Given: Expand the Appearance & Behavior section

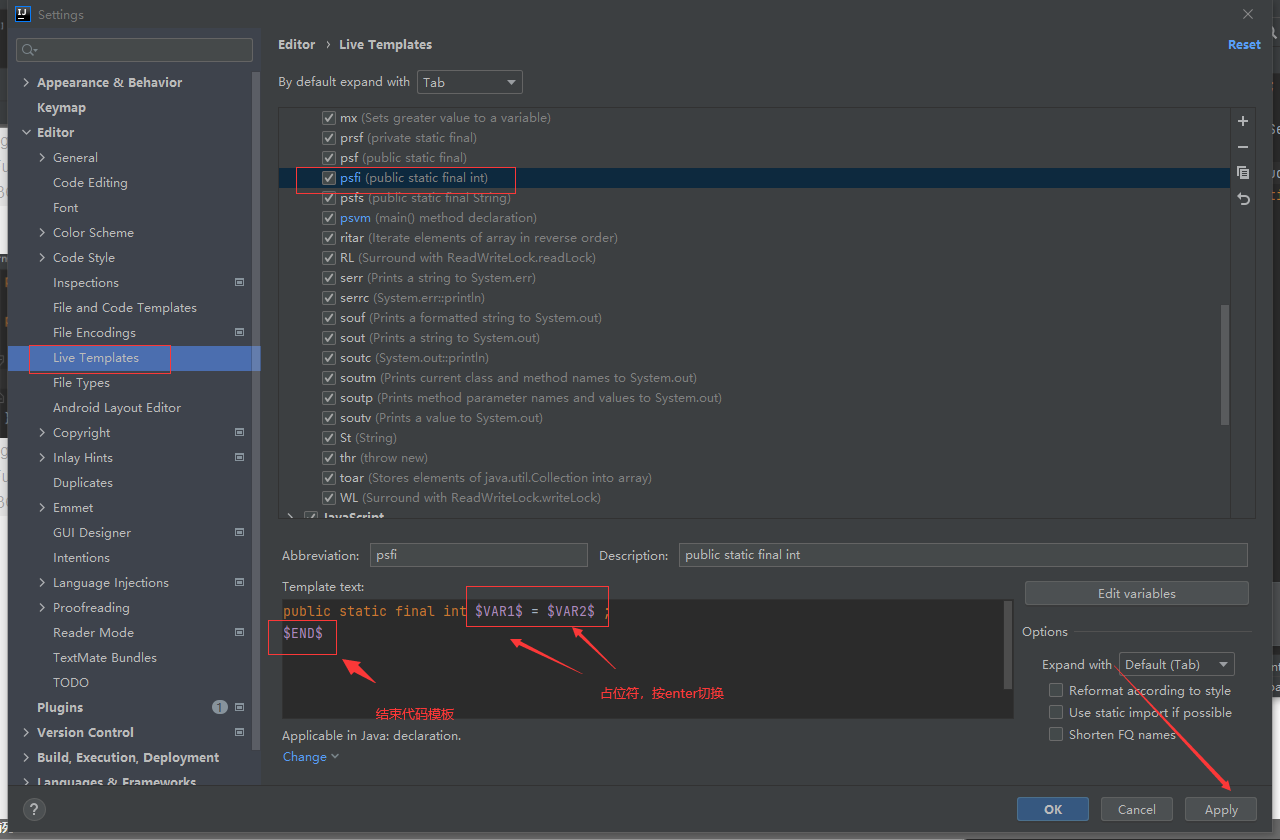Looking at the screenshot, I should 26,82.
